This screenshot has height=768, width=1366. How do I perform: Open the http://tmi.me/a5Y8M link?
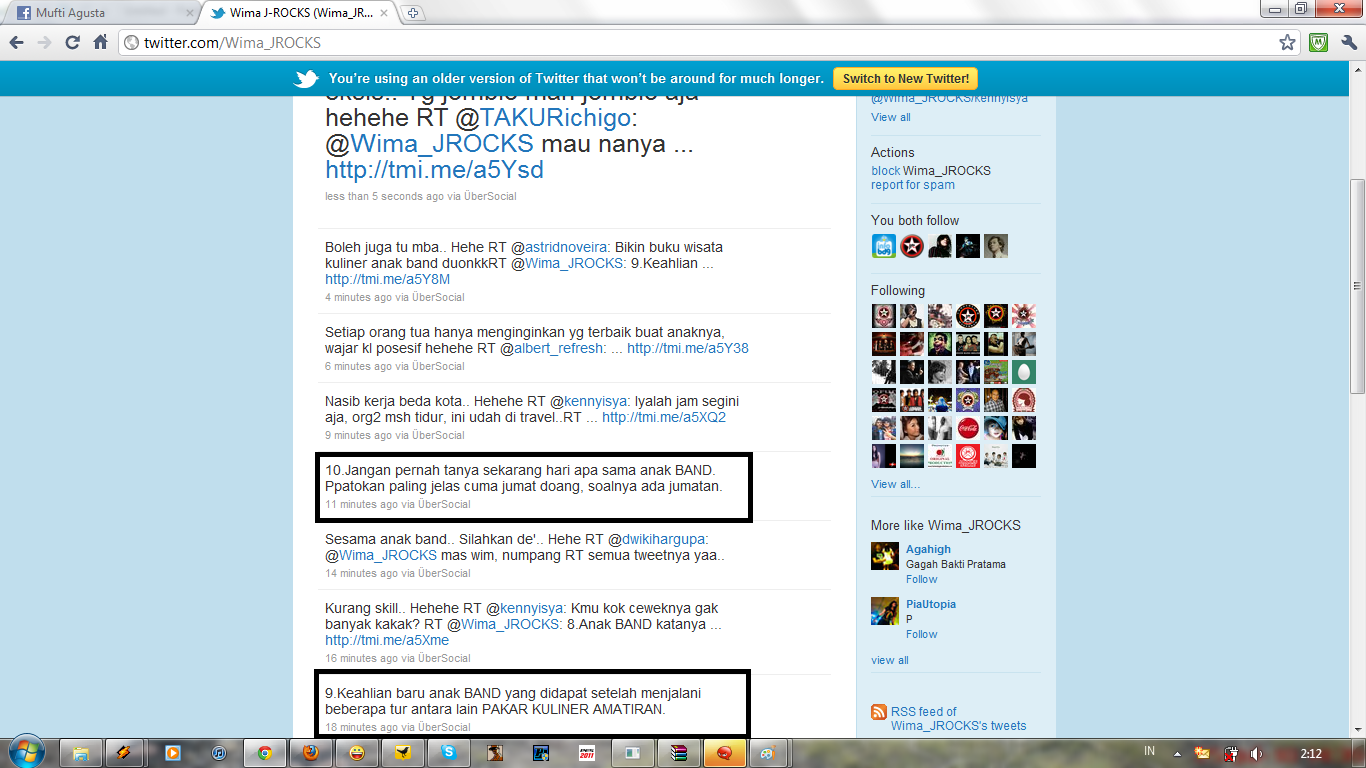pos(387,279)
